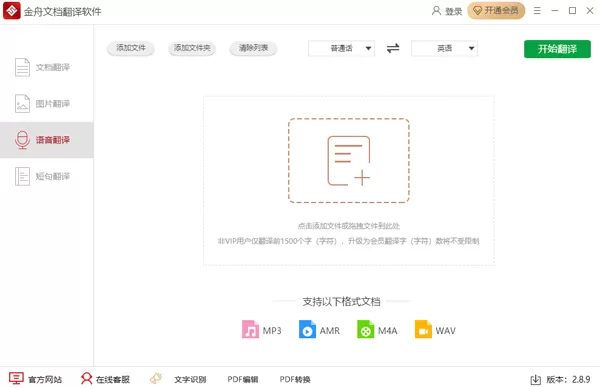Click the red microphone icon in sidebar

pyautogui.click(x=22, y=140)
